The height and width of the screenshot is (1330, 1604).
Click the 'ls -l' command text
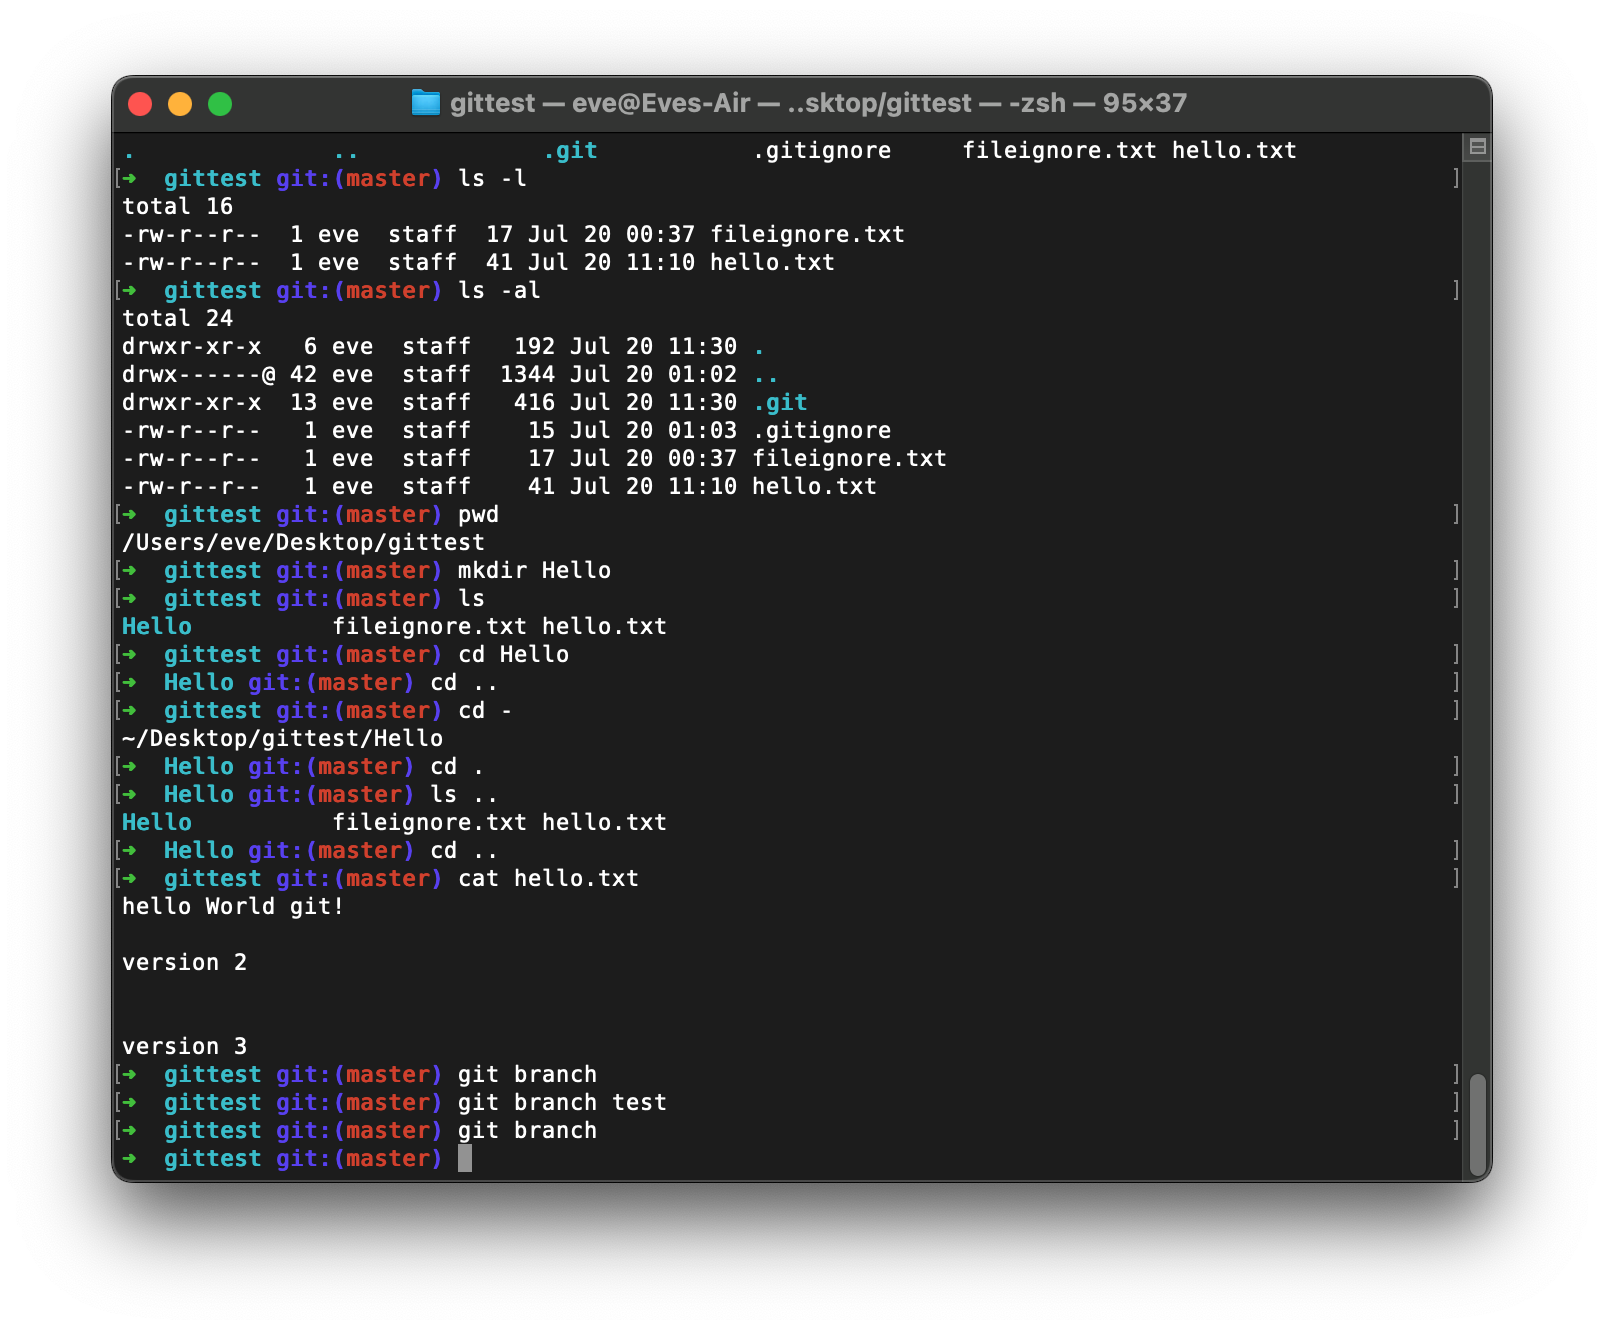[x=492, y=178]
